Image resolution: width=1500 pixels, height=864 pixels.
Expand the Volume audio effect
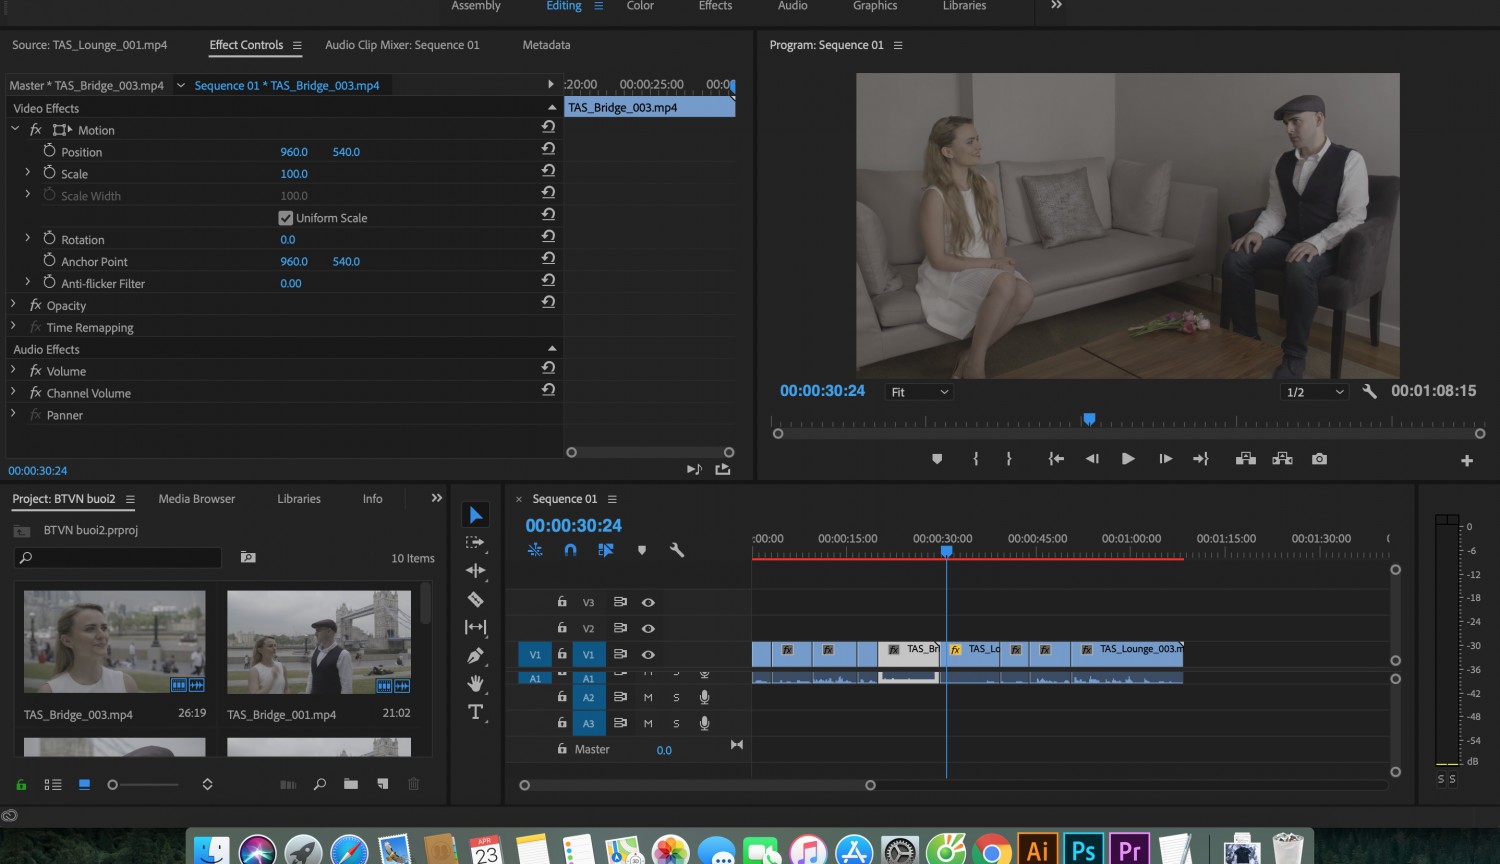click(13, 370)
